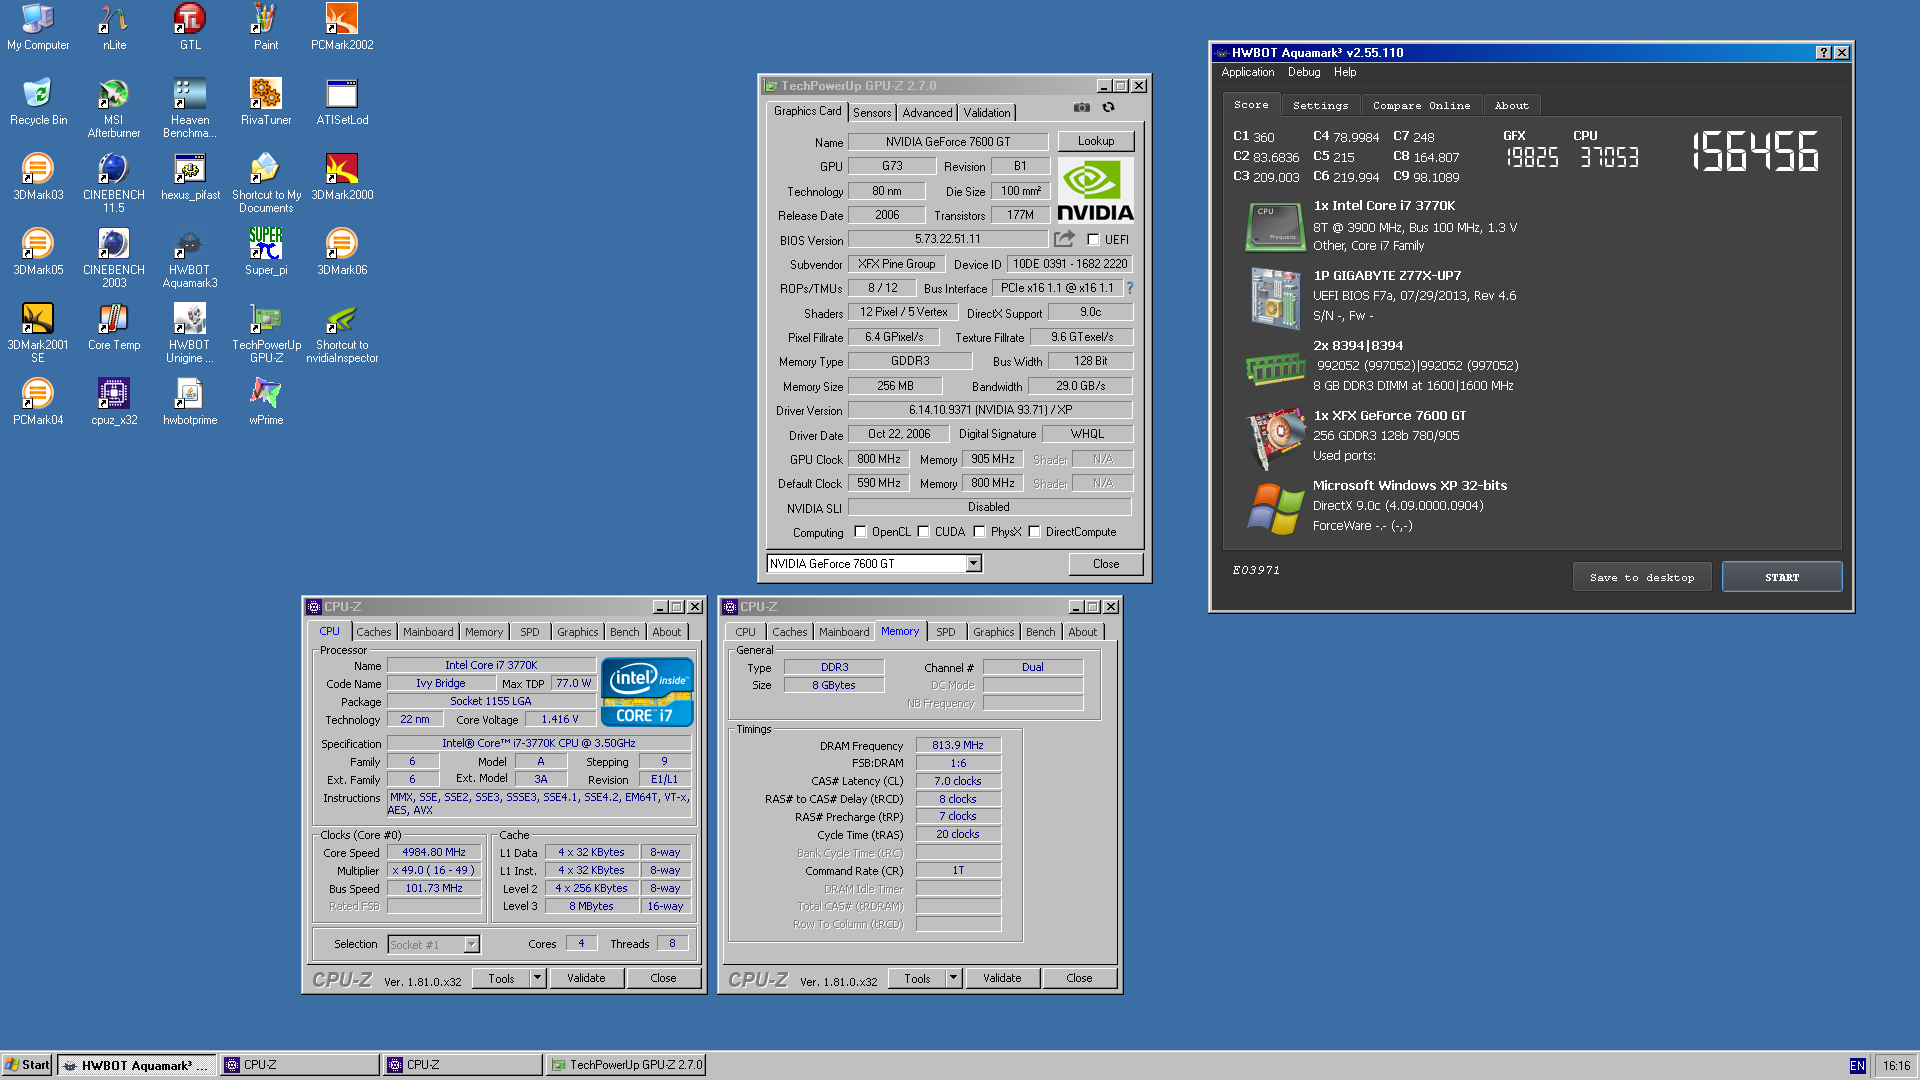Click Save to desktop button
The height and width of the screenshot is (1080, 1920).
point(1641,577)
